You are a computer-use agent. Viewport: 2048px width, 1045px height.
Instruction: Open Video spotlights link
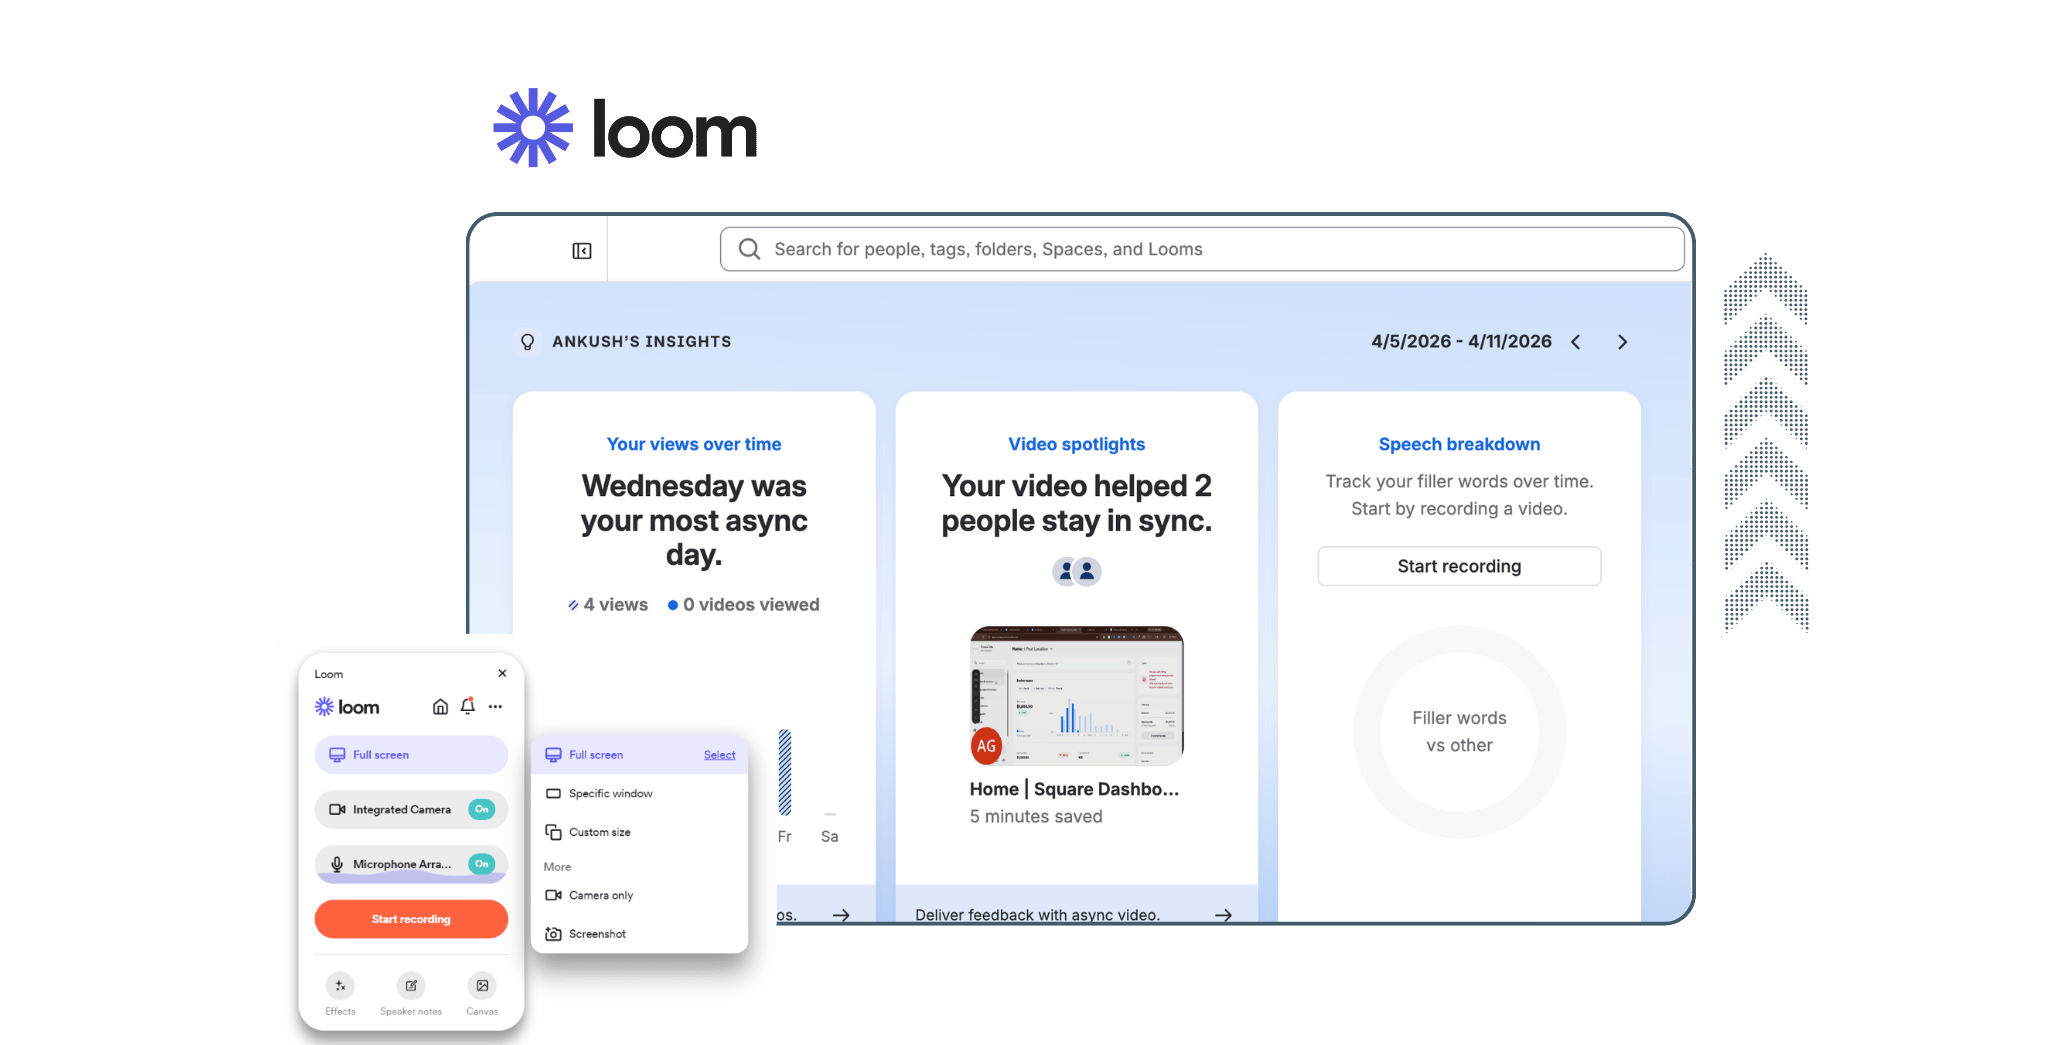click(1076, 444)
